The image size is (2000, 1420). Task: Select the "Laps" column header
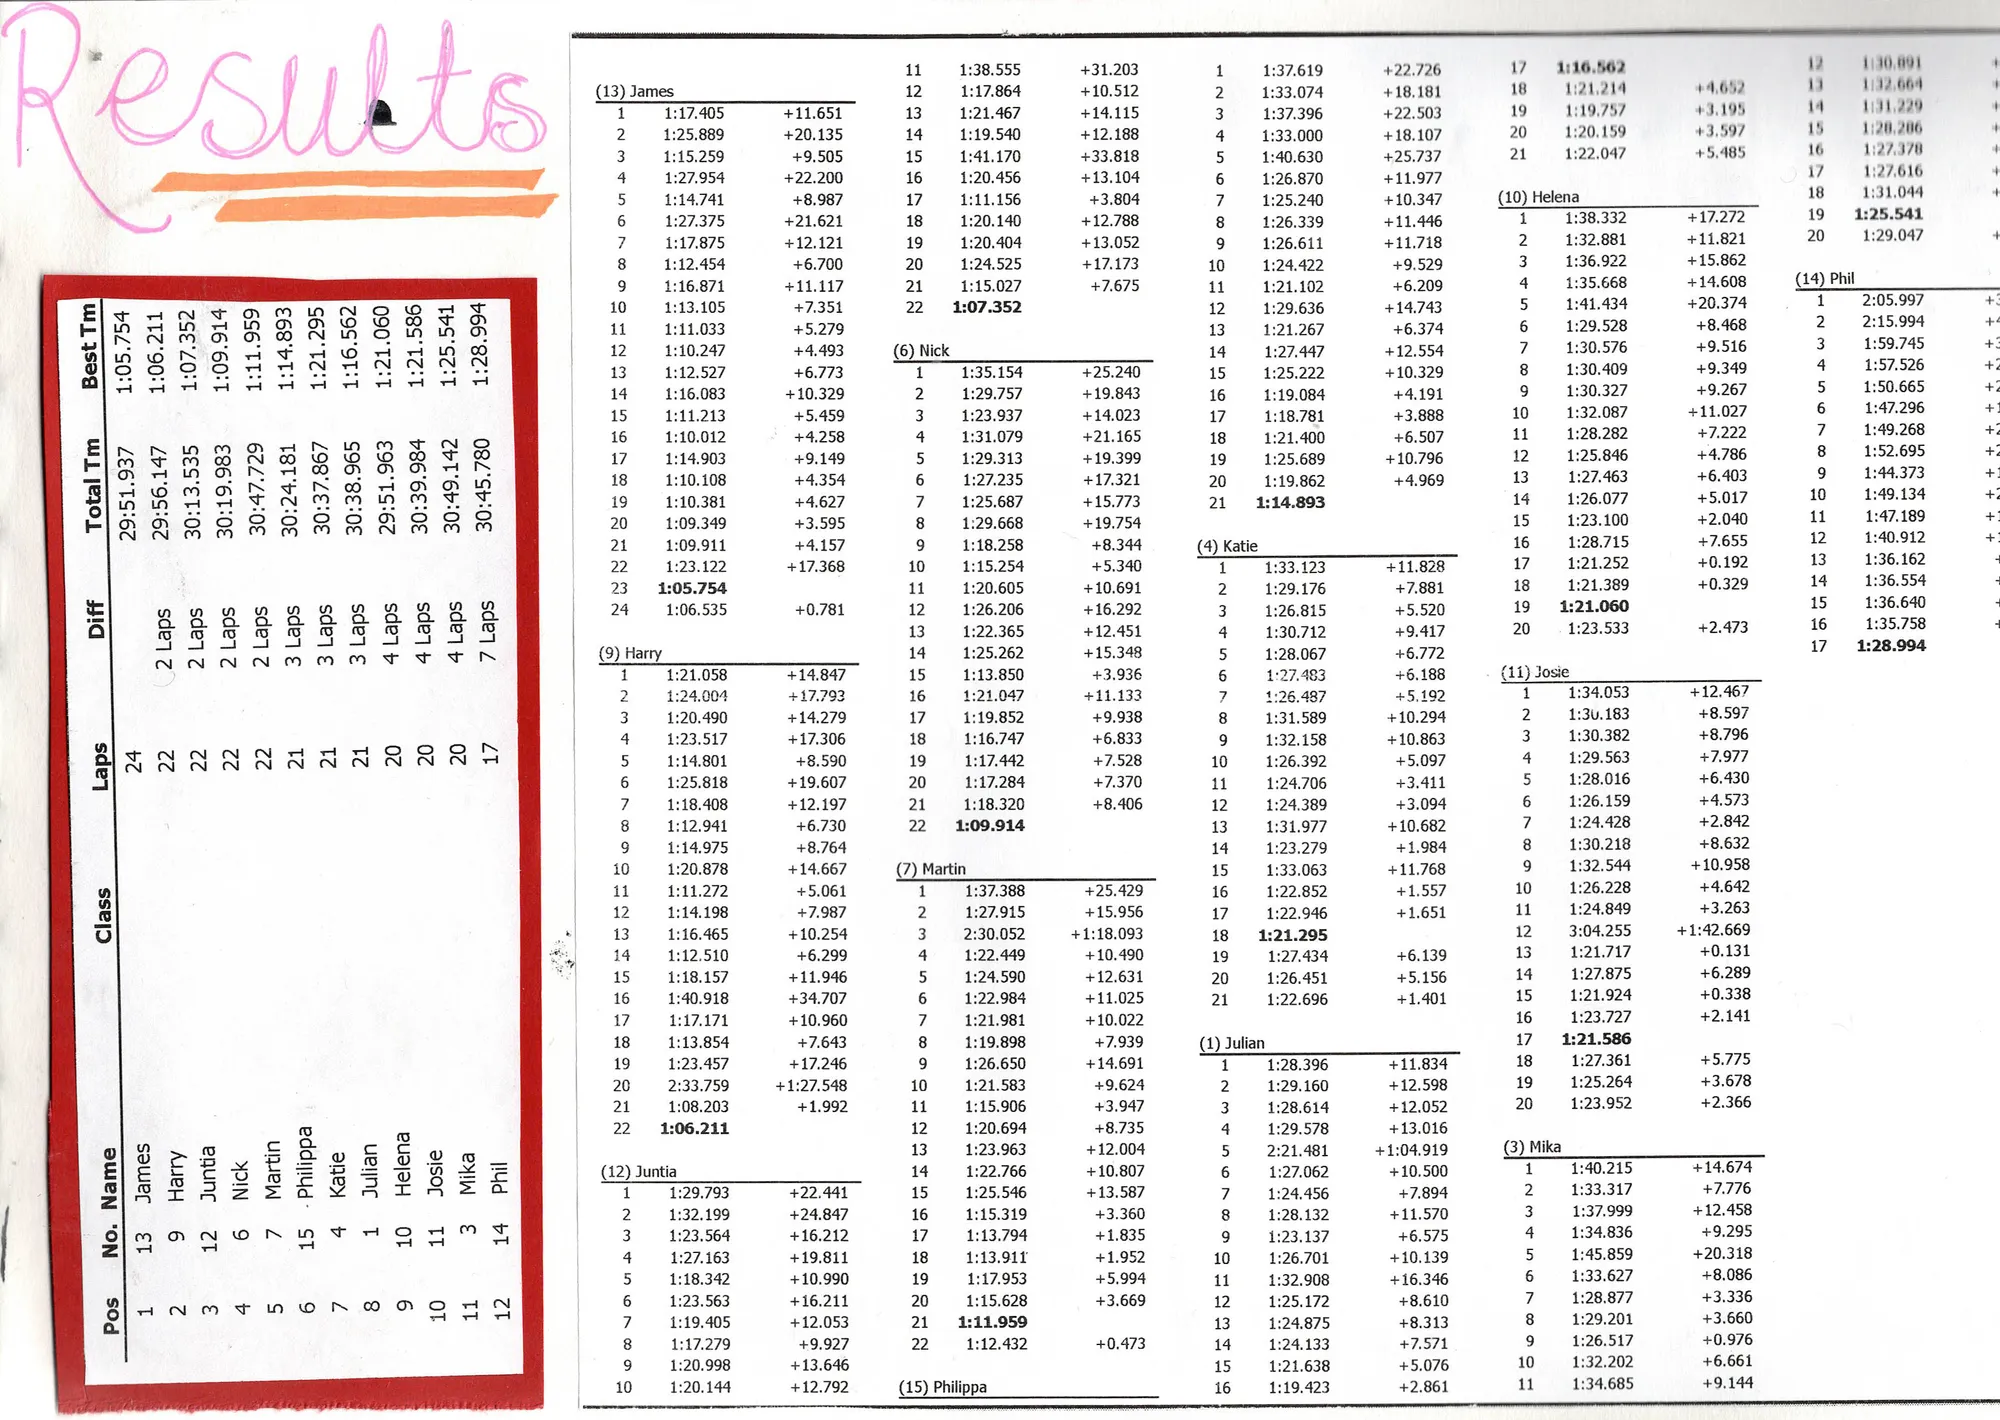[x=101, y=767]
